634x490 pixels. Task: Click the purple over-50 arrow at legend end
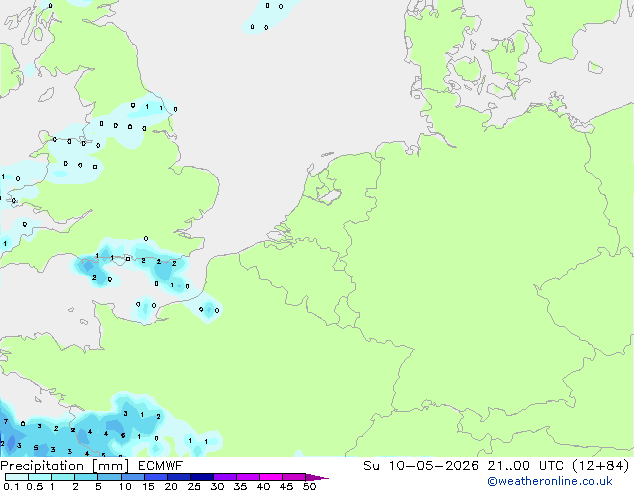coord(317,477)
